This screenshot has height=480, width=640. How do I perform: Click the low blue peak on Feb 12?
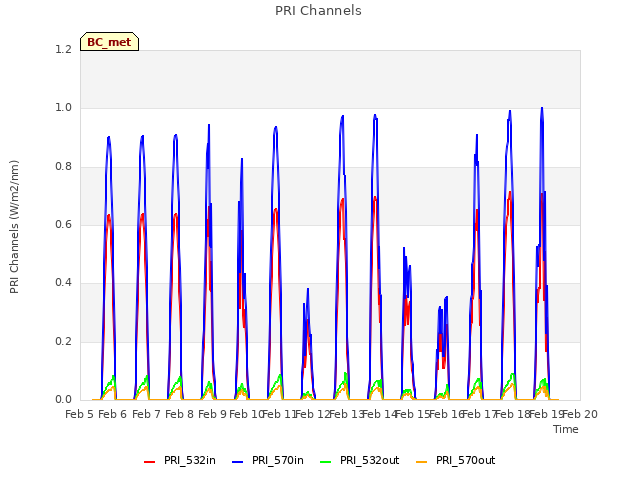(x=308, y=289)
